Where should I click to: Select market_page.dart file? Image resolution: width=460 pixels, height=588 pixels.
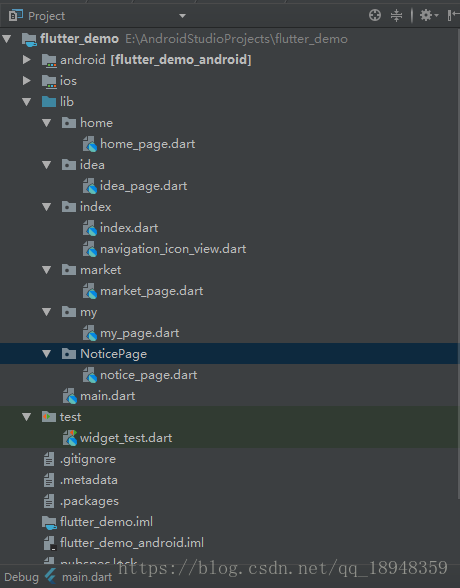[151, 291]
